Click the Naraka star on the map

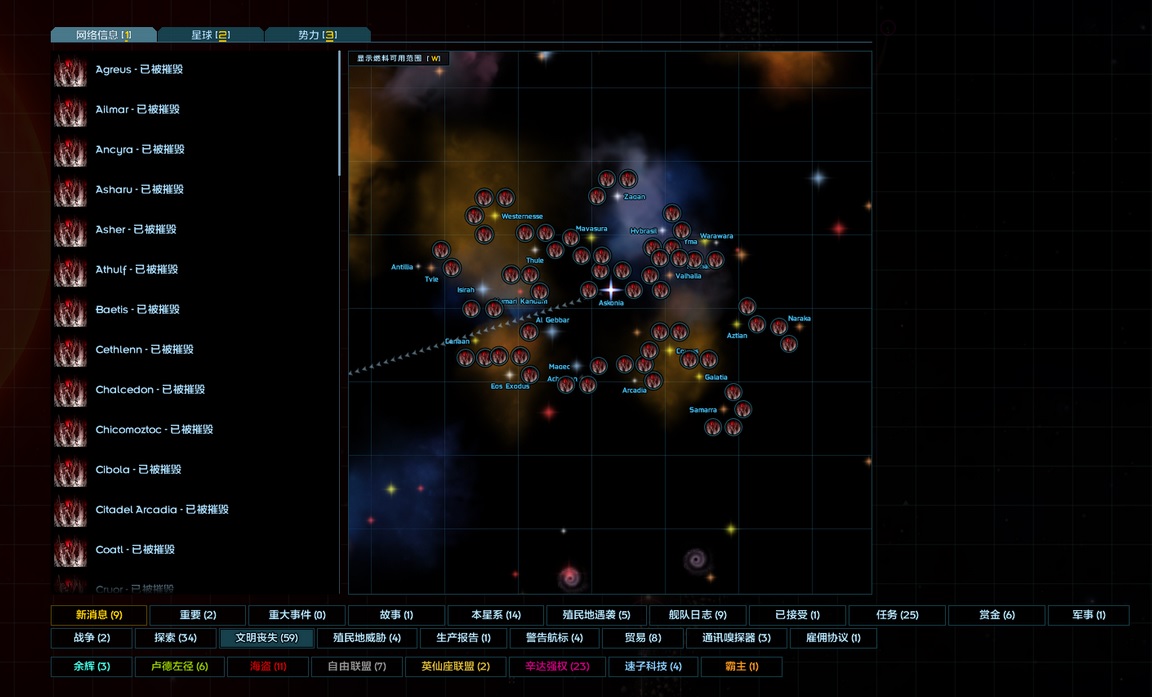[x=799, y=327]
